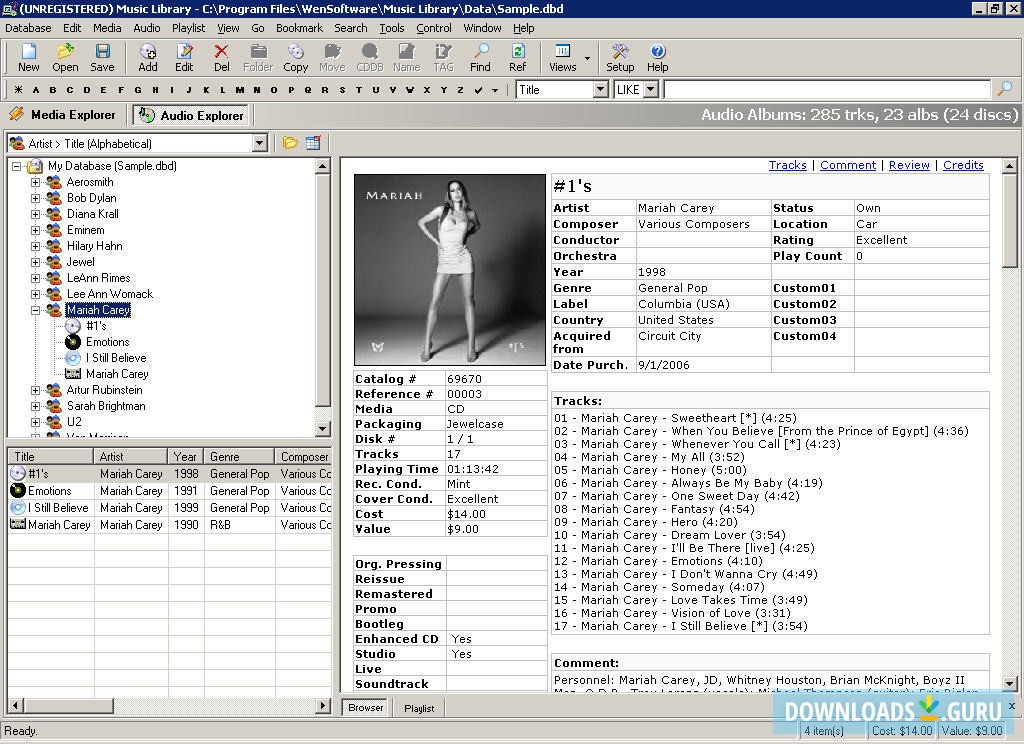Image resolution: width=1024 pixels, height=744 pixels.
Task: Open the Bookmark menu
Action: coord(299,28)
